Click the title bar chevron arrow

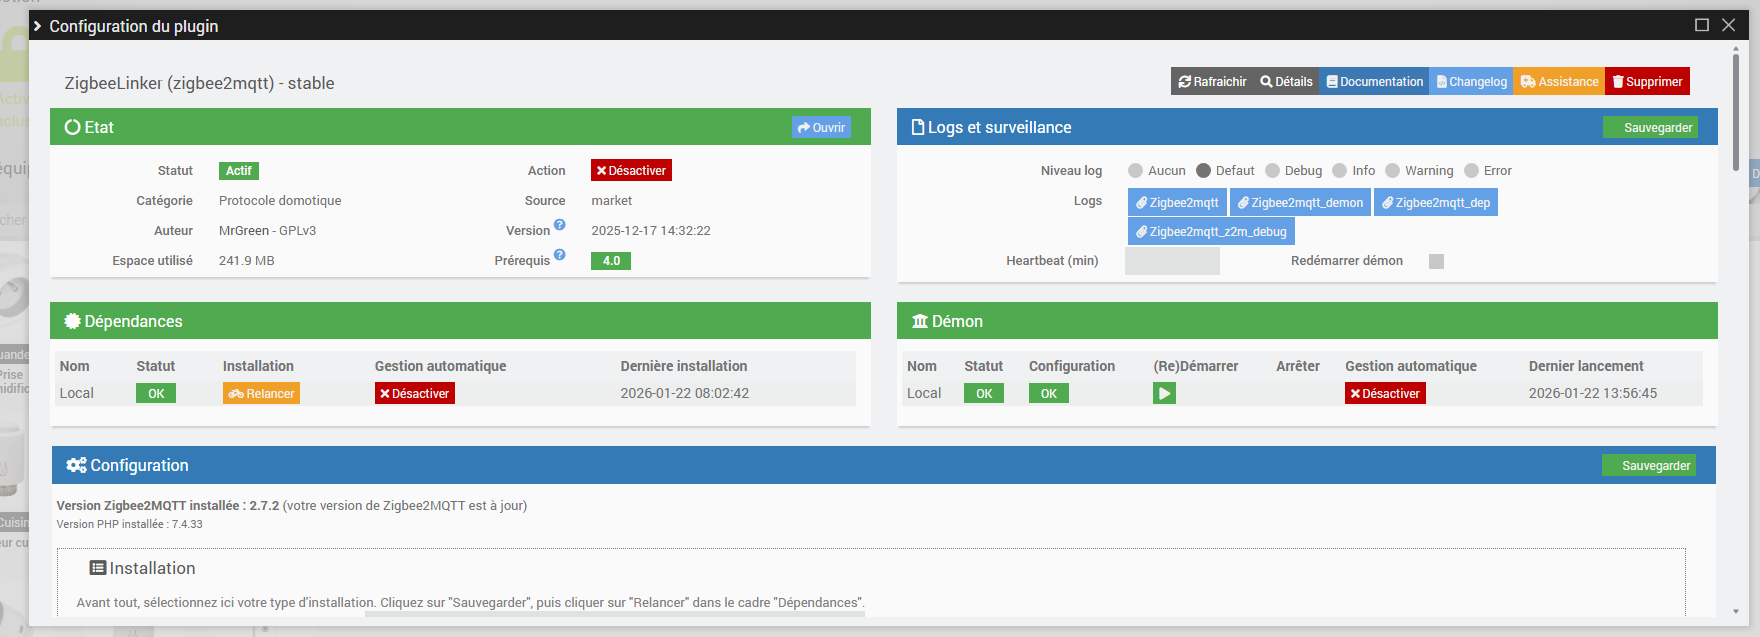pos(38,26)
